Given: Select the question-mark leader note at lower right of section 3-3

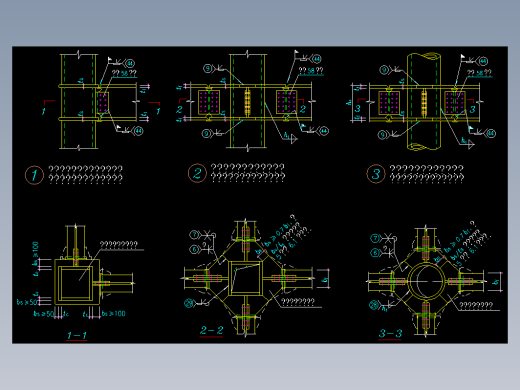Looking at the screenshot, I should point(476,305).
